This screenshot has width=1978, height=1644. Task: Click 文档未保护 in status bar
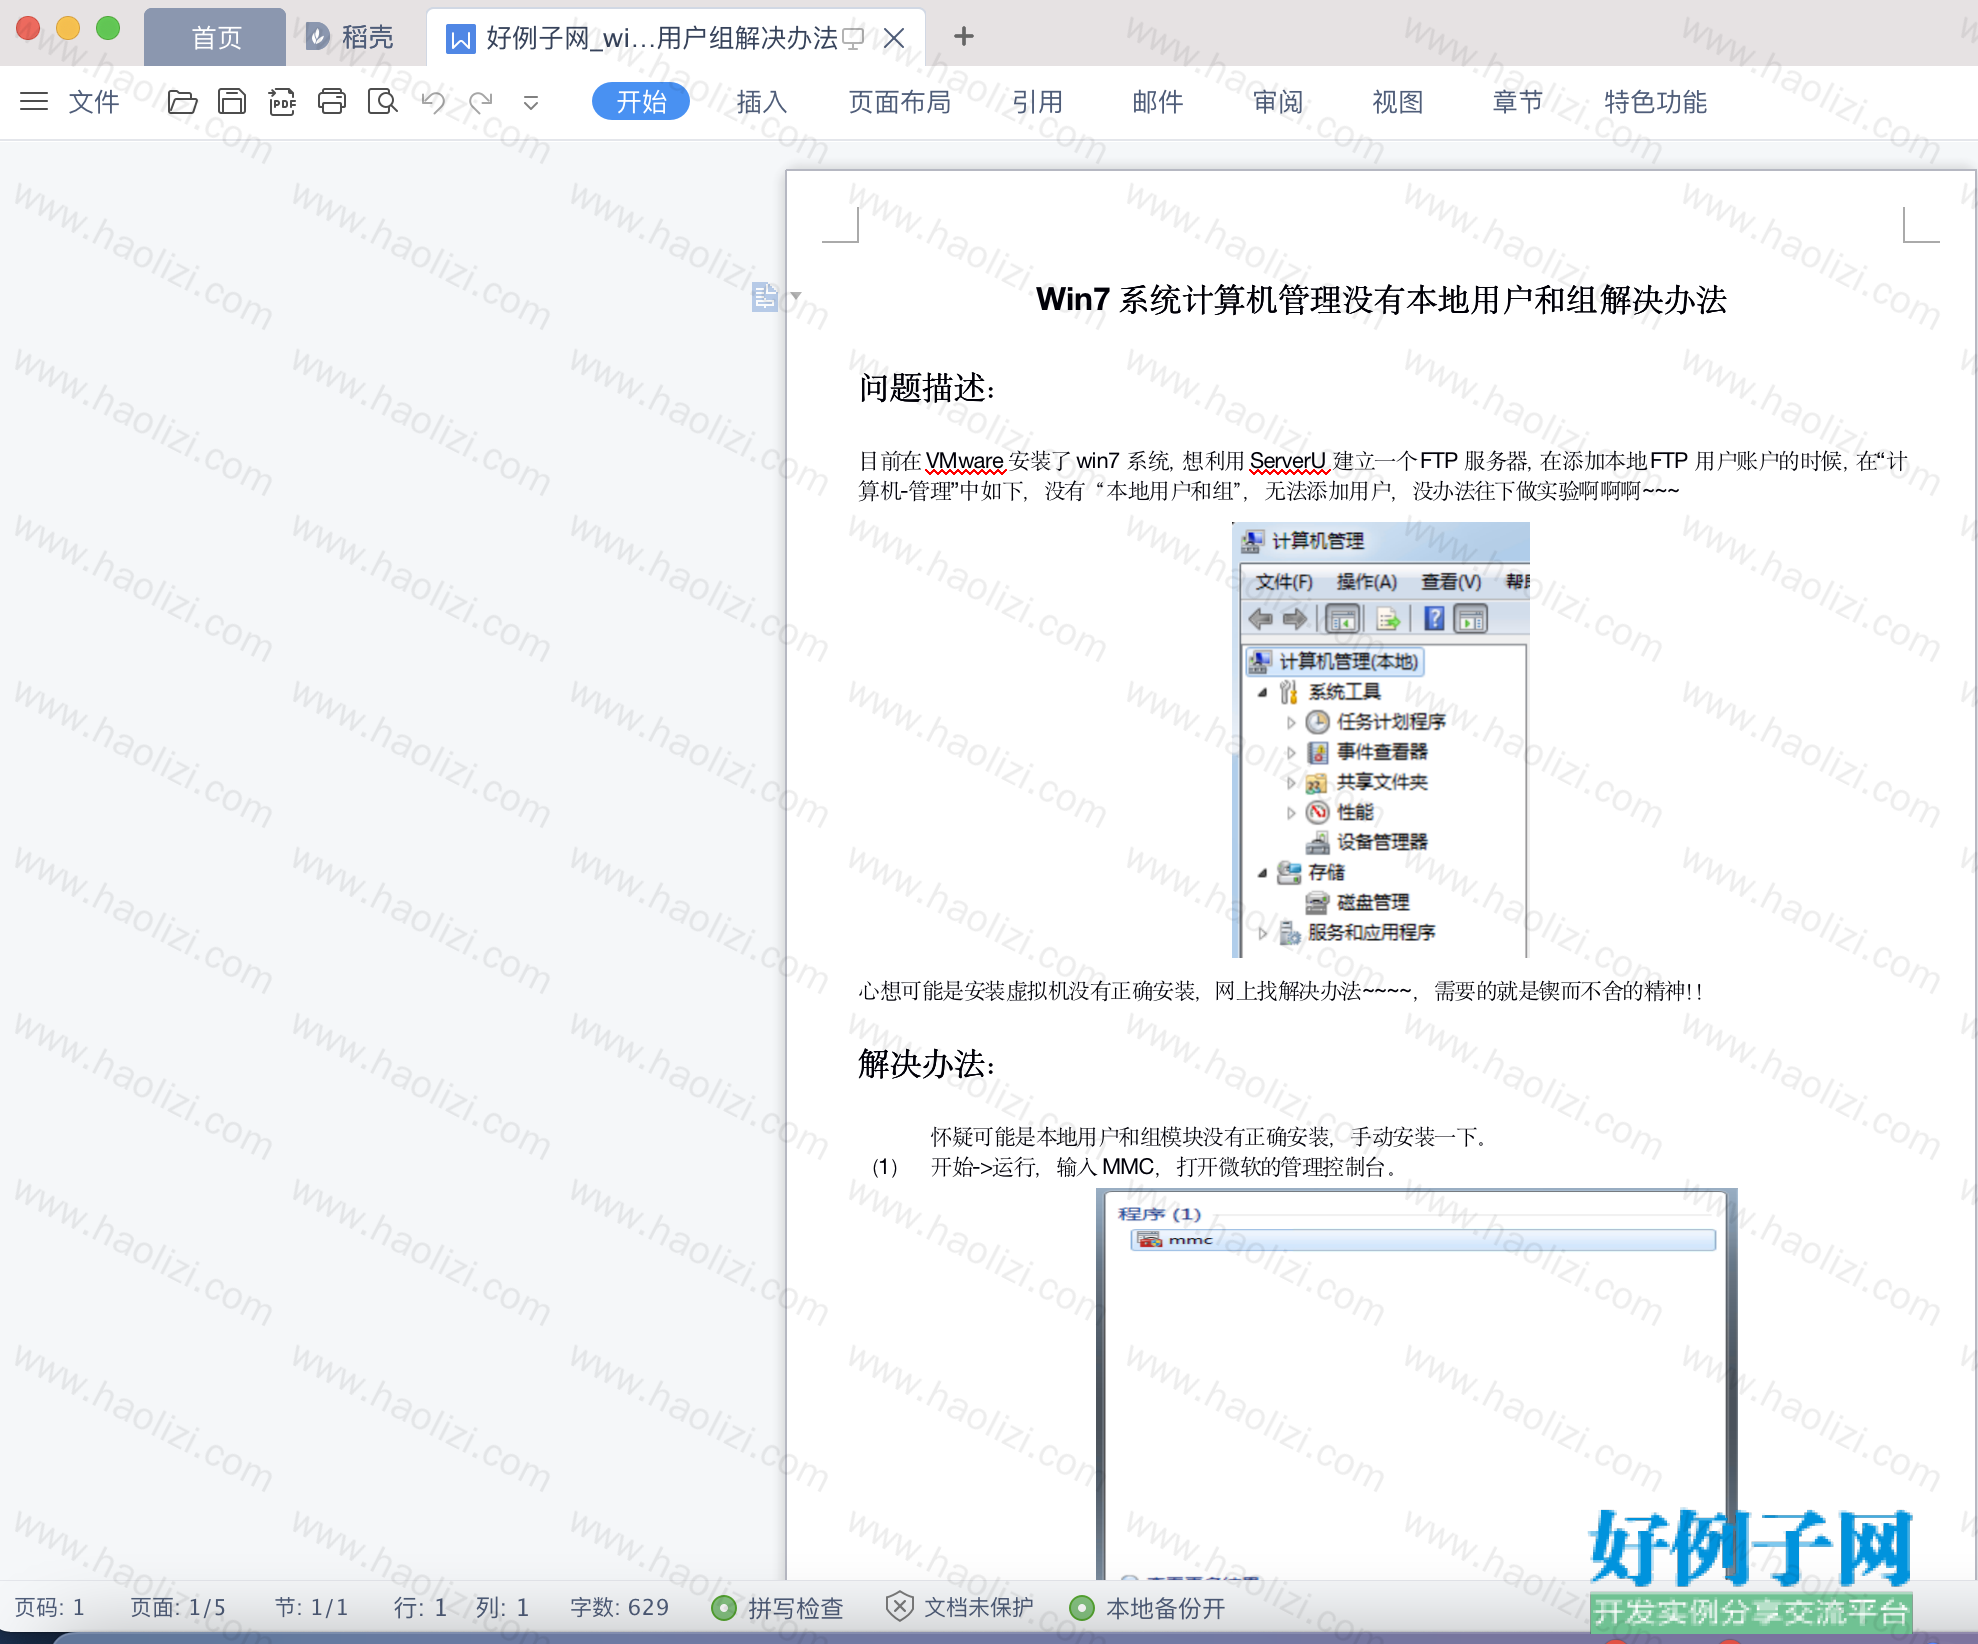click(x=960, y=1607)
